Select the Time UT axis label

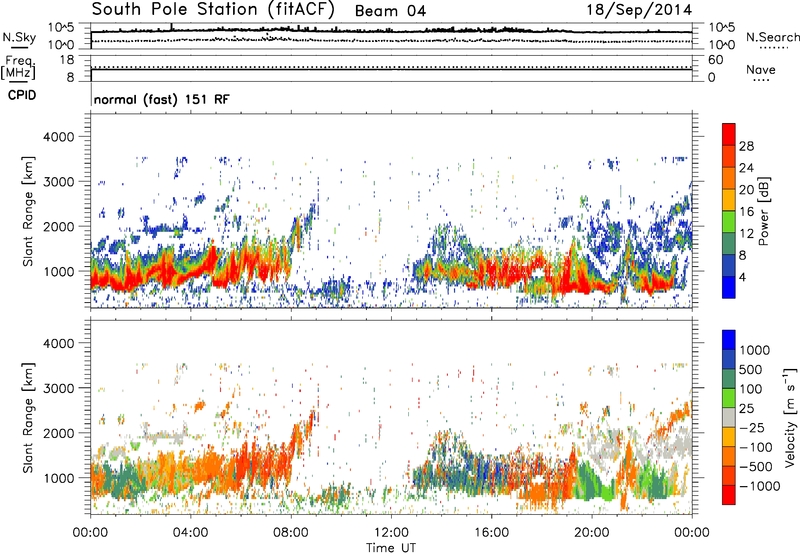(391, 548)
